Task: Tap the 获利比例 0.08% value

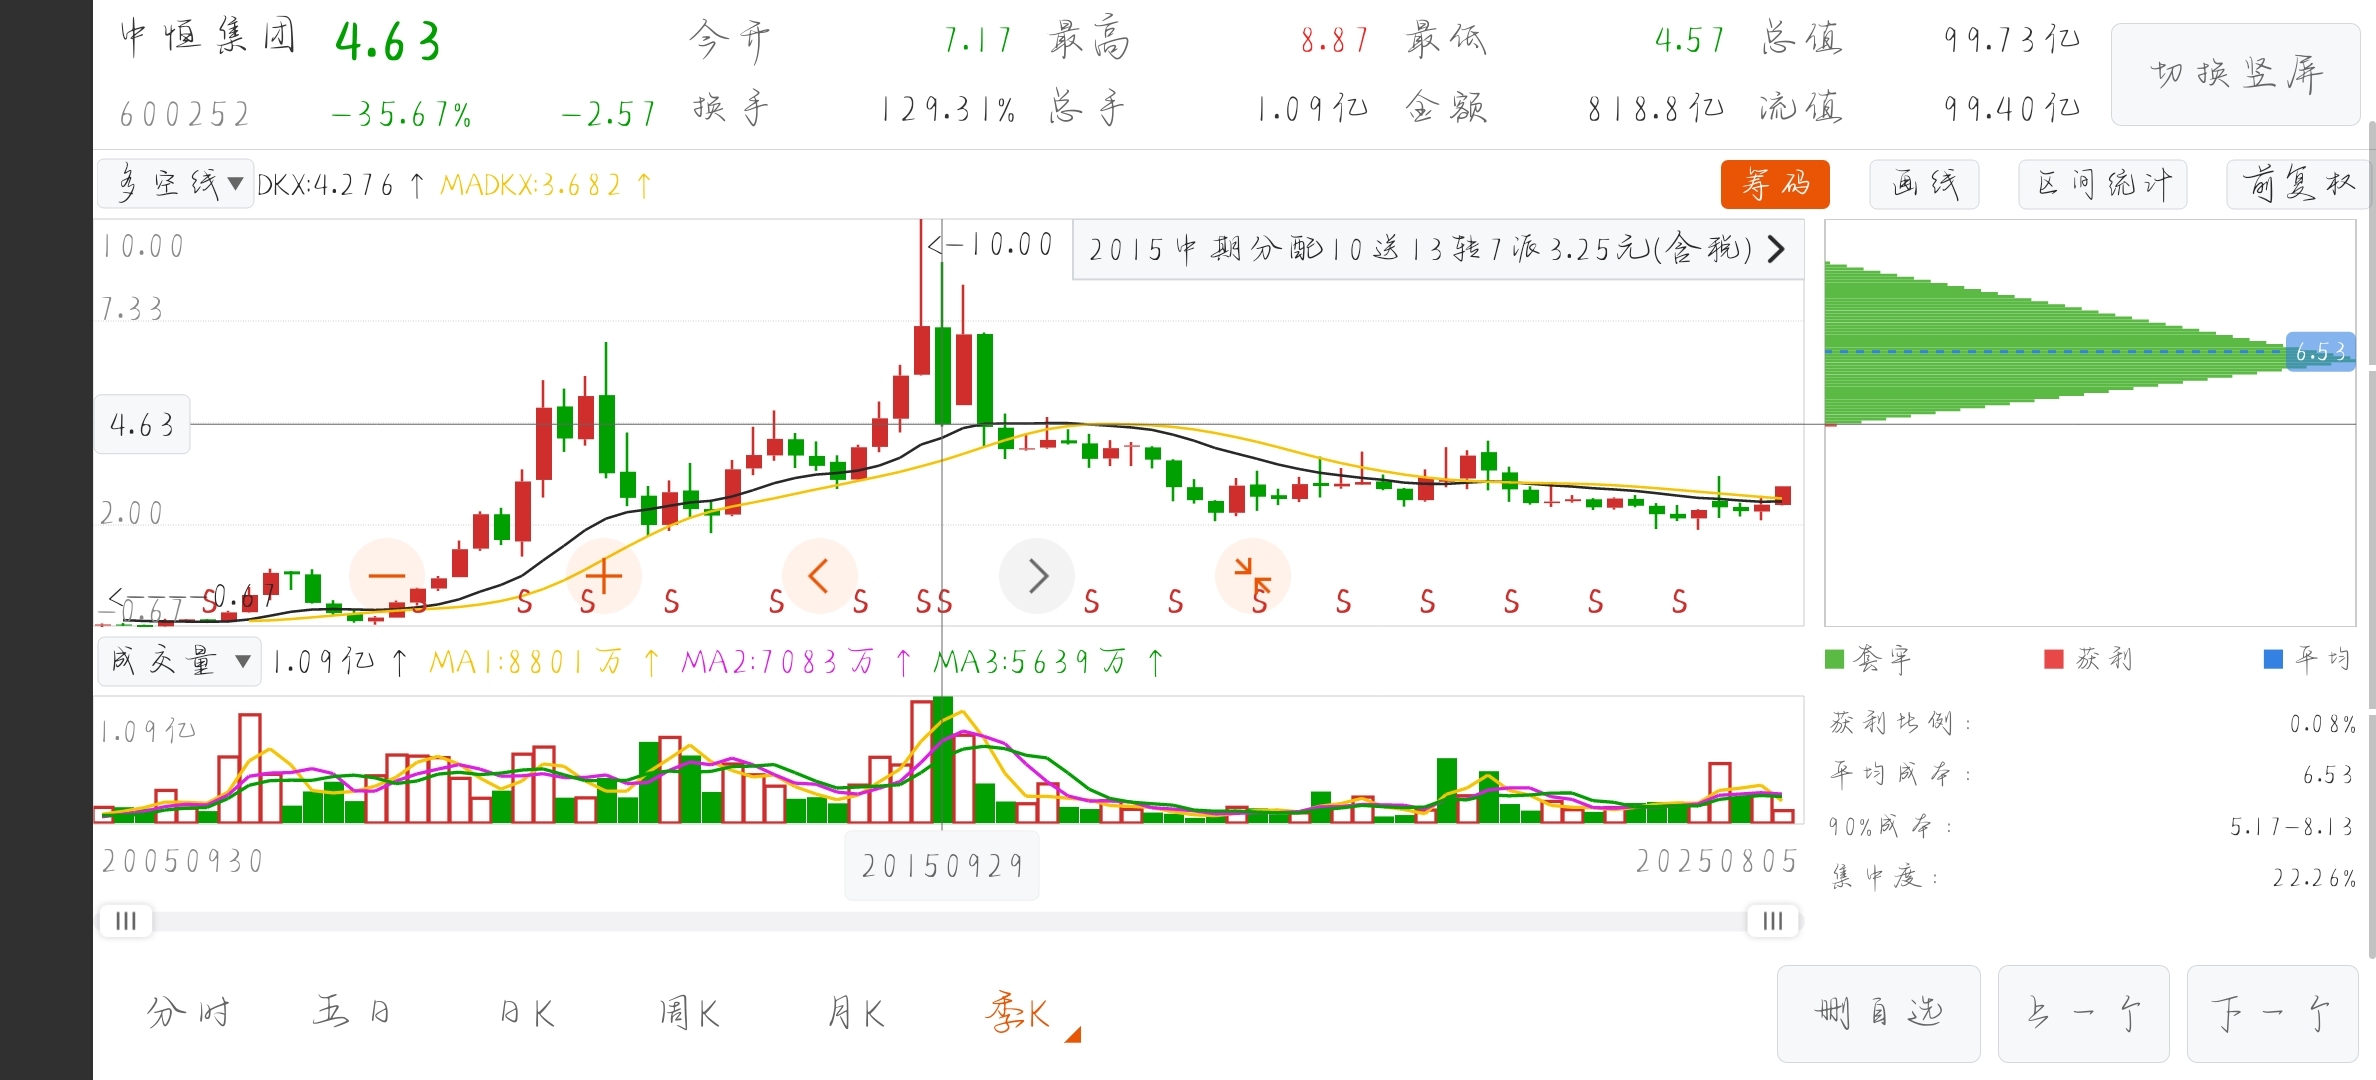Action: tap(2322, 724)
